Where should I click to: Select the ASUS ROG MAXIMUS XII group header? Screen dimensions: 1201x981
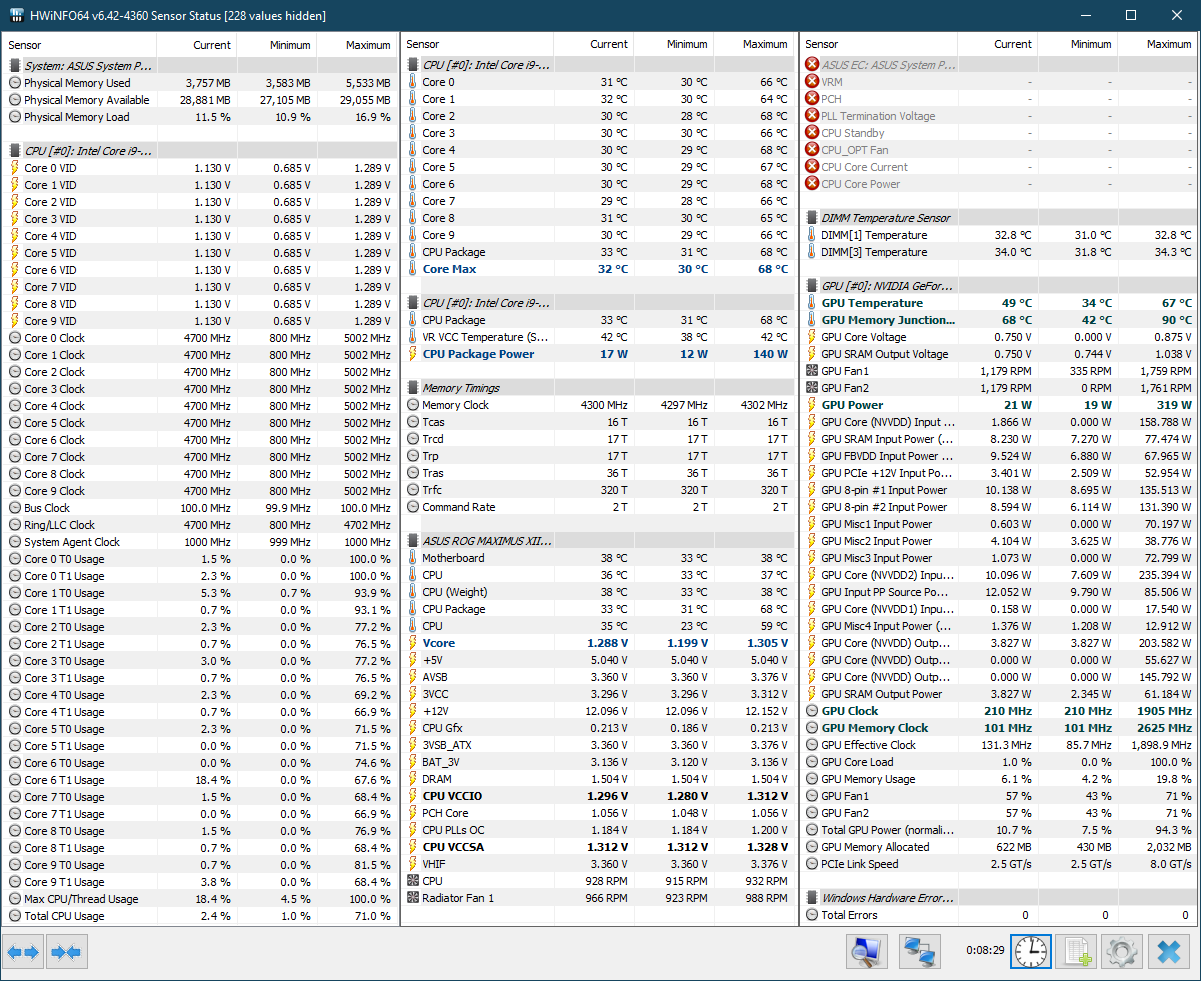pyautogui.click(x=599, y=541)
